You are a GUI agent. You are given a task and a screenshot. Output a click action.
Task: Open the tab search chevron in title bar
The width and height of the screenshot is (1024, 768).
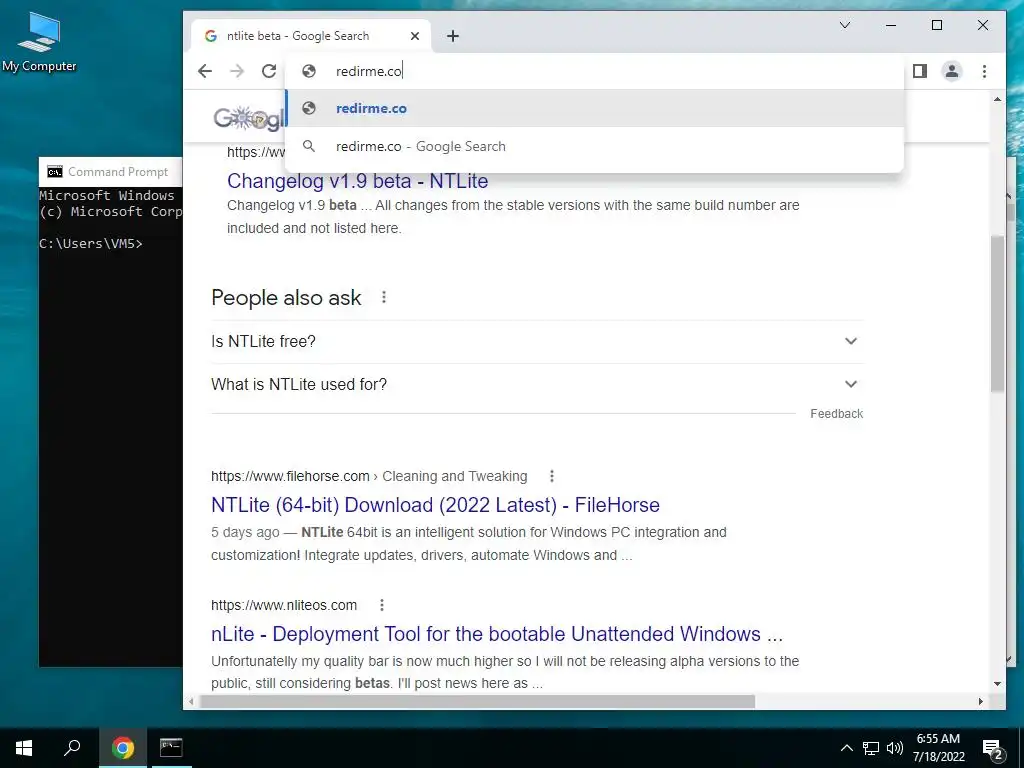(844, 25)
